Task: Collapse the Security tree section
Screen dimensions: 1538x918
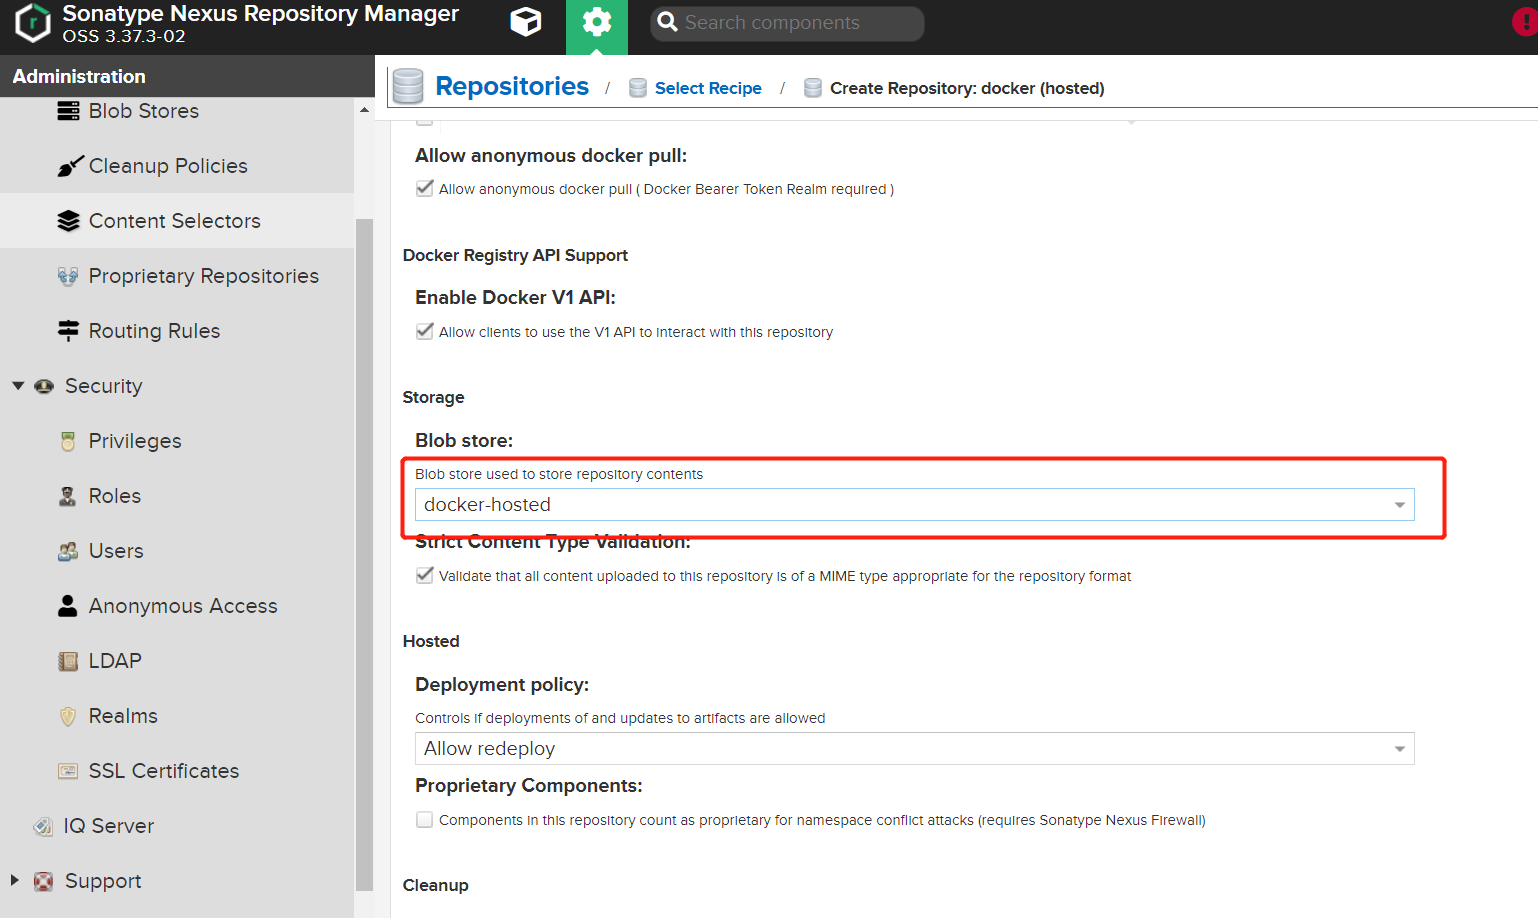Action: [x=18, y=386]
